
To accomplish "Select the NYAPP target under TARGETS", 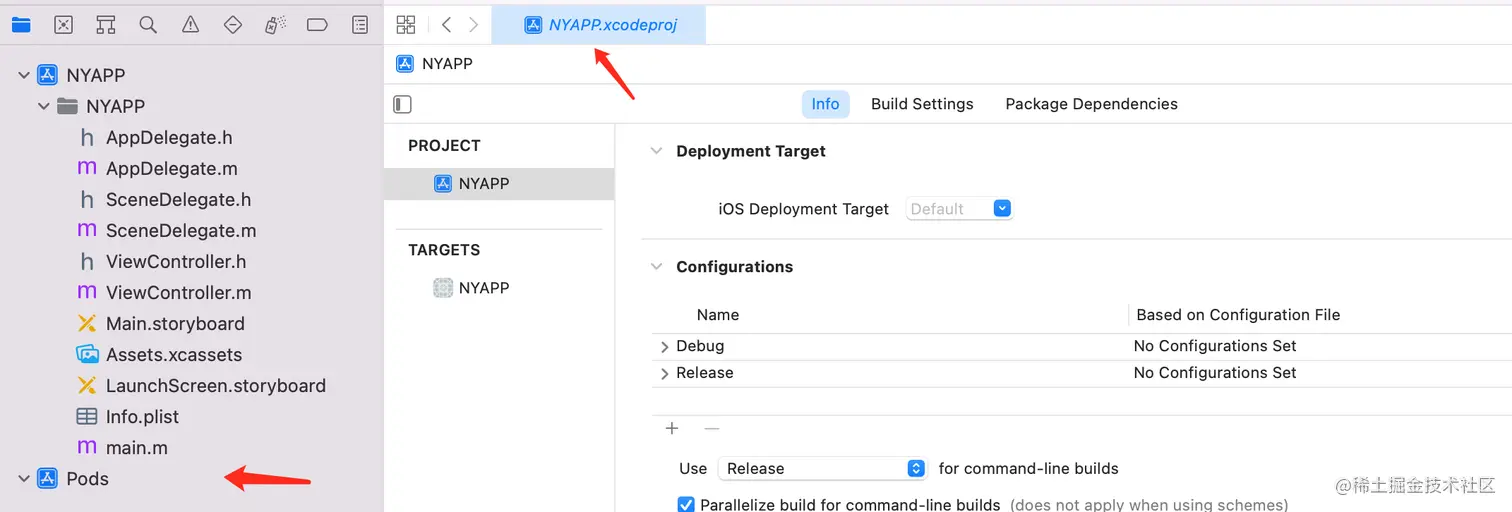I will tap(484, 288).
